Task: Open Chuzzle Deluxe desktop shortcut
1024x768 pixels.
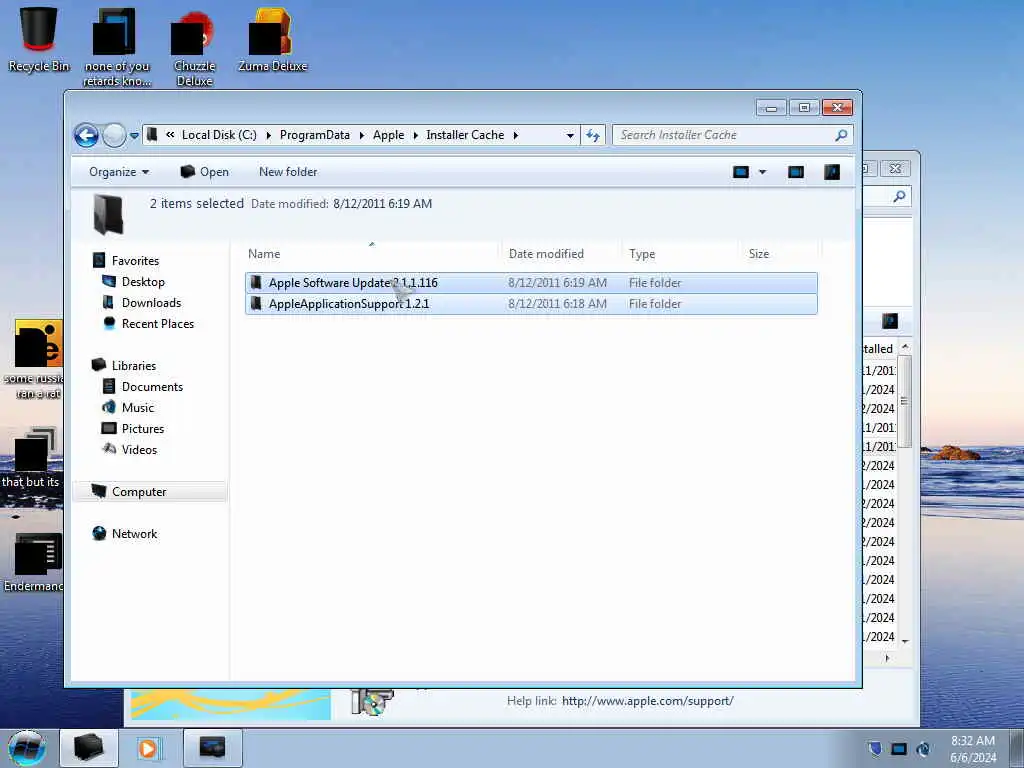Action: tap(194, 50)
